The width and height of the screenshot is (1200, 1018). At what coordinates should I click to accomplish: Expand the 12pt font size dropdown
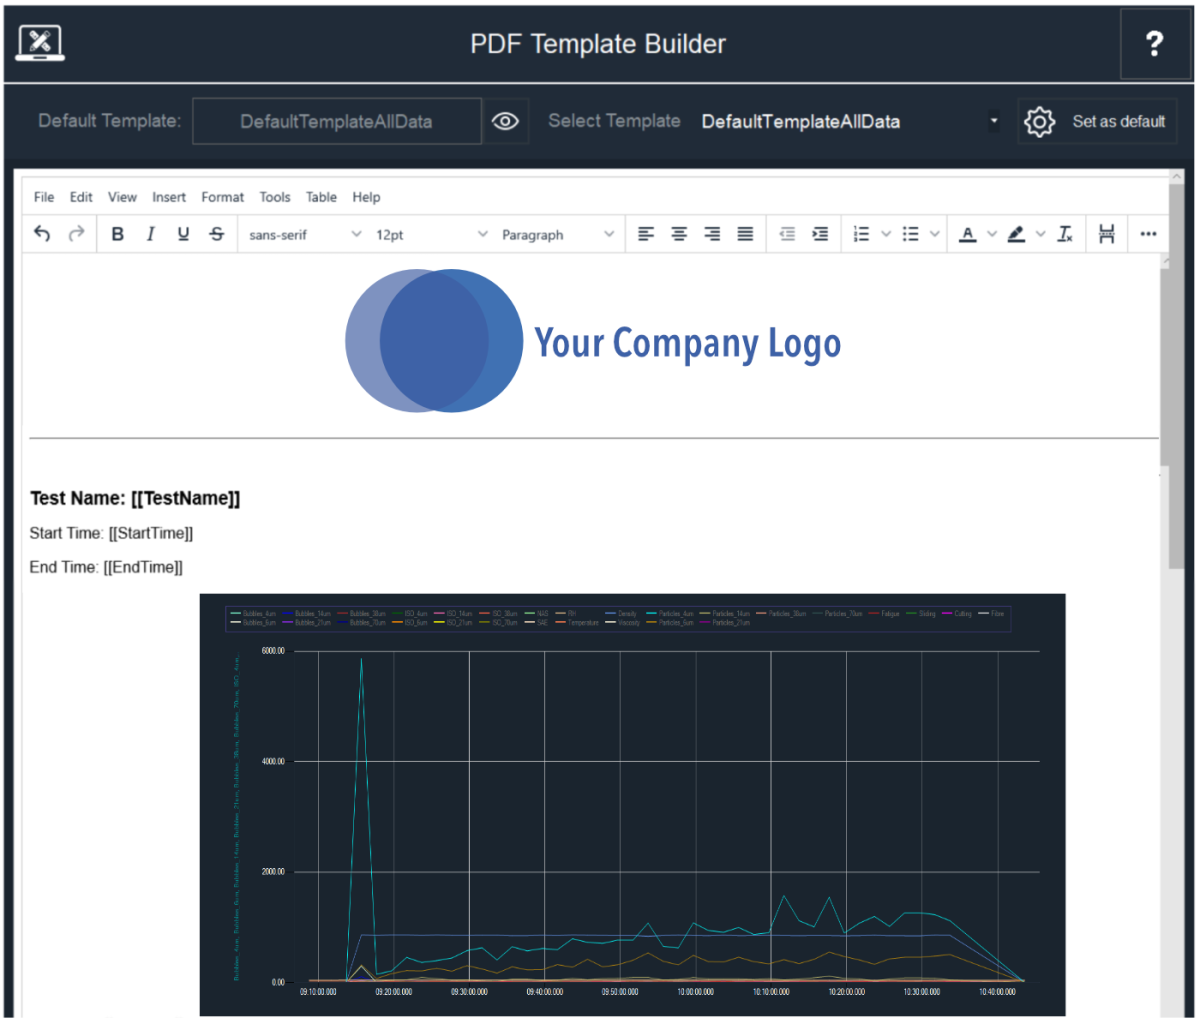point(431,234)
